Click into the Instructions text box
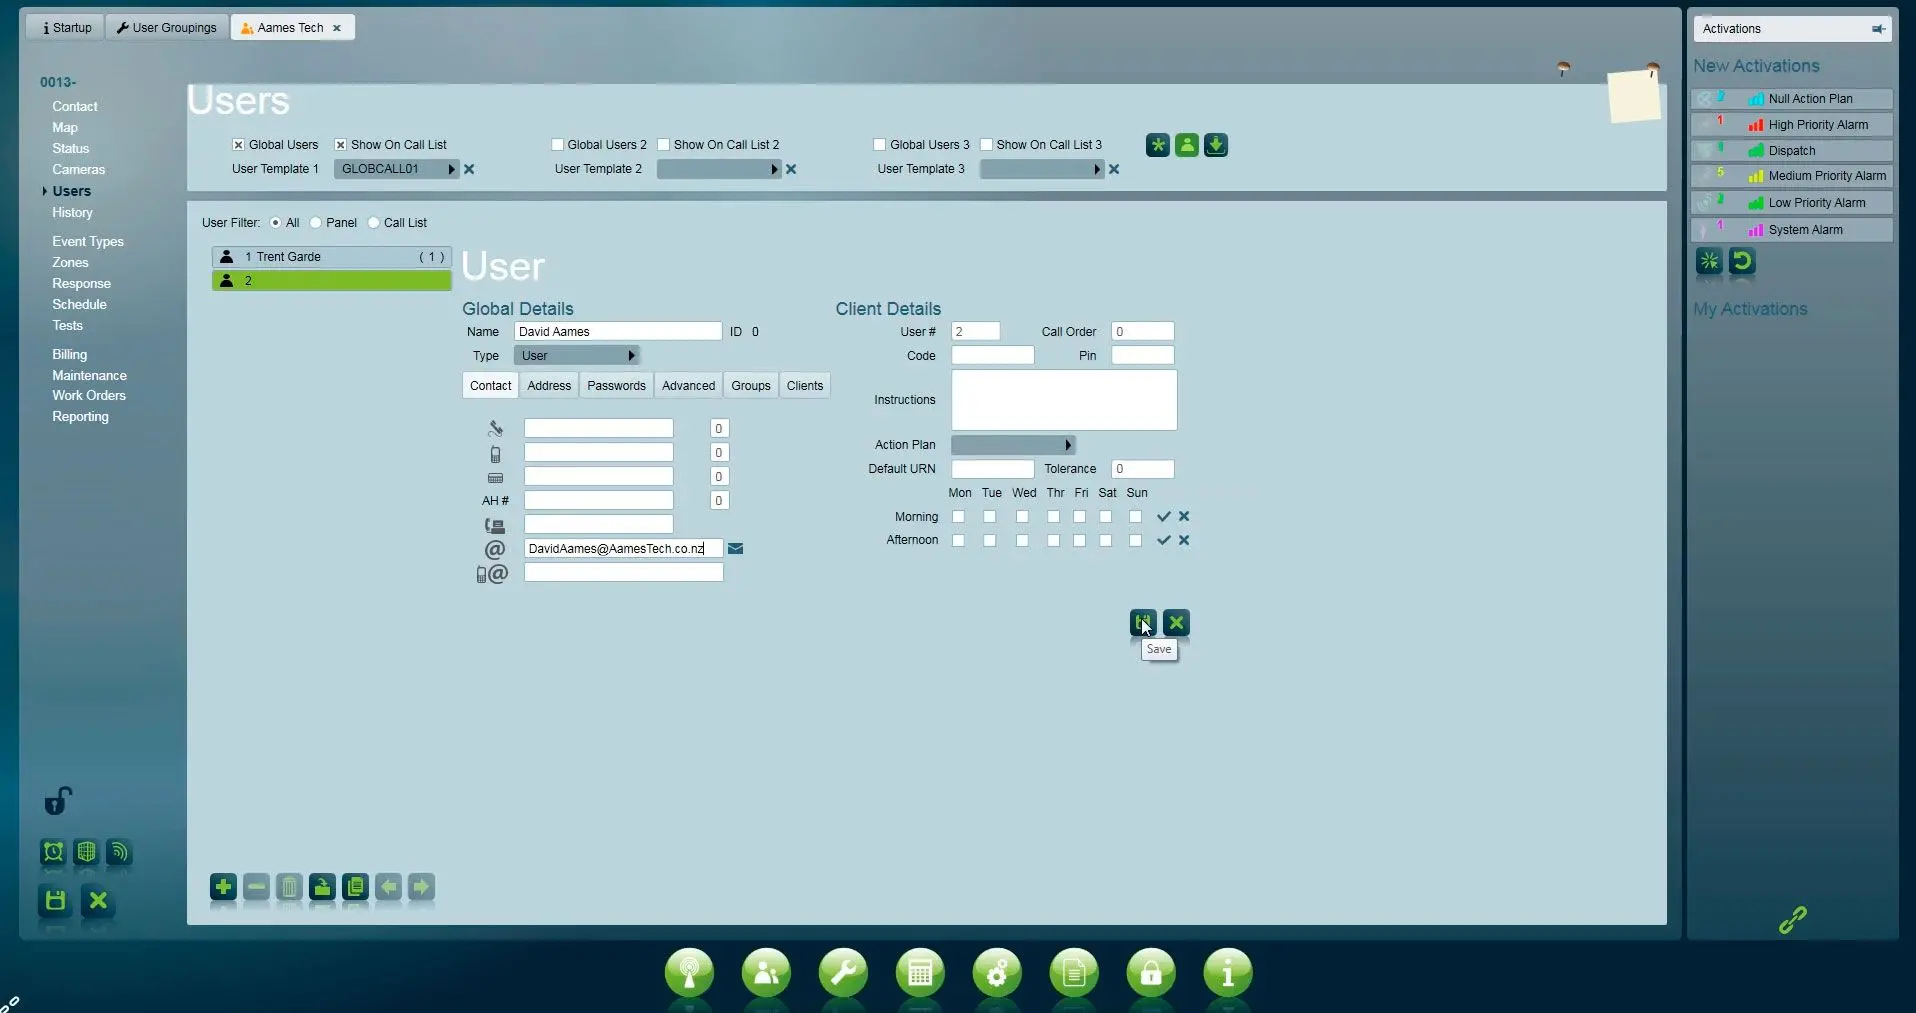The height and width of the screenshot is (1013, 1916). [x=1063, y=400]
